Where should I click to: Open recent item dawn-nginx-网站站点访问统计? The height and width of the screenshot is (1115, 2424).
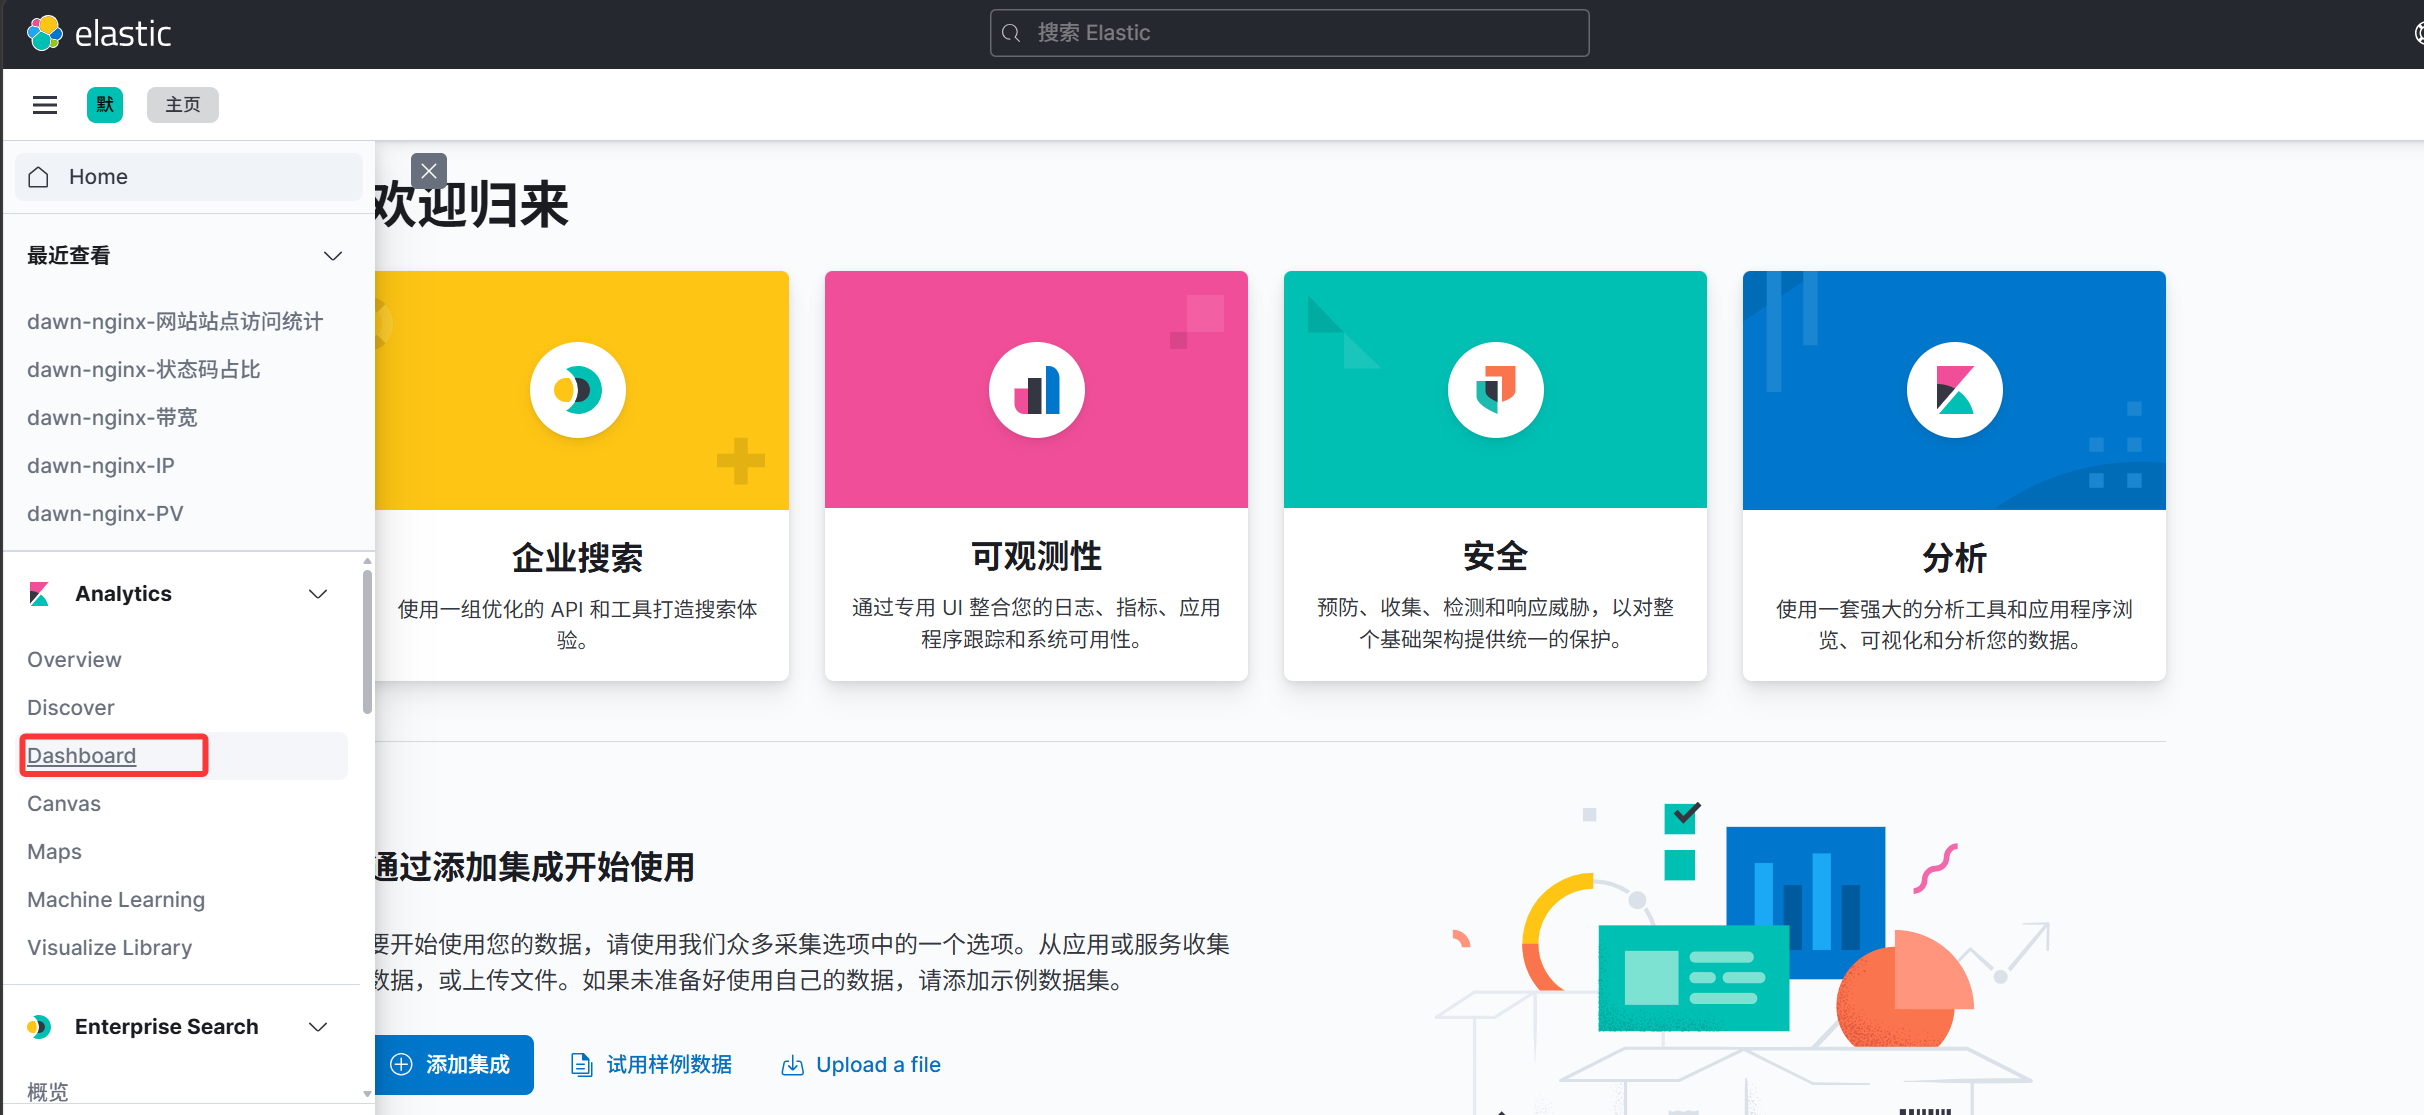(x=175, y=322)
